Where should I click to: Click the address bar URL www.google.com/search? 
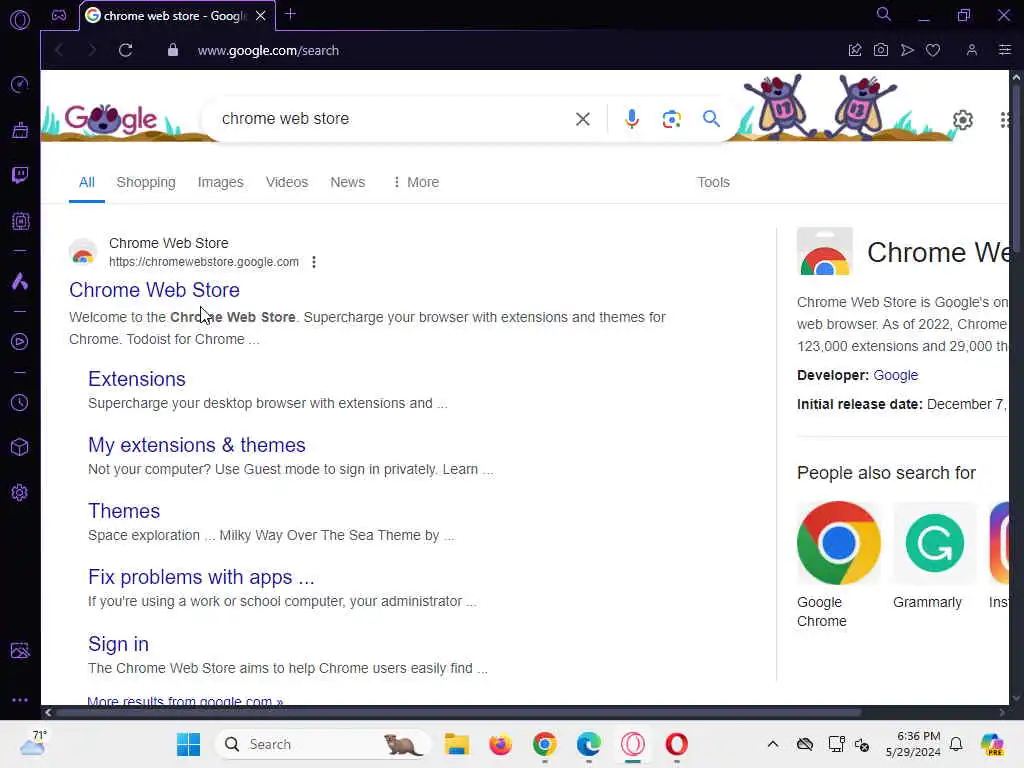click(268, 50)
